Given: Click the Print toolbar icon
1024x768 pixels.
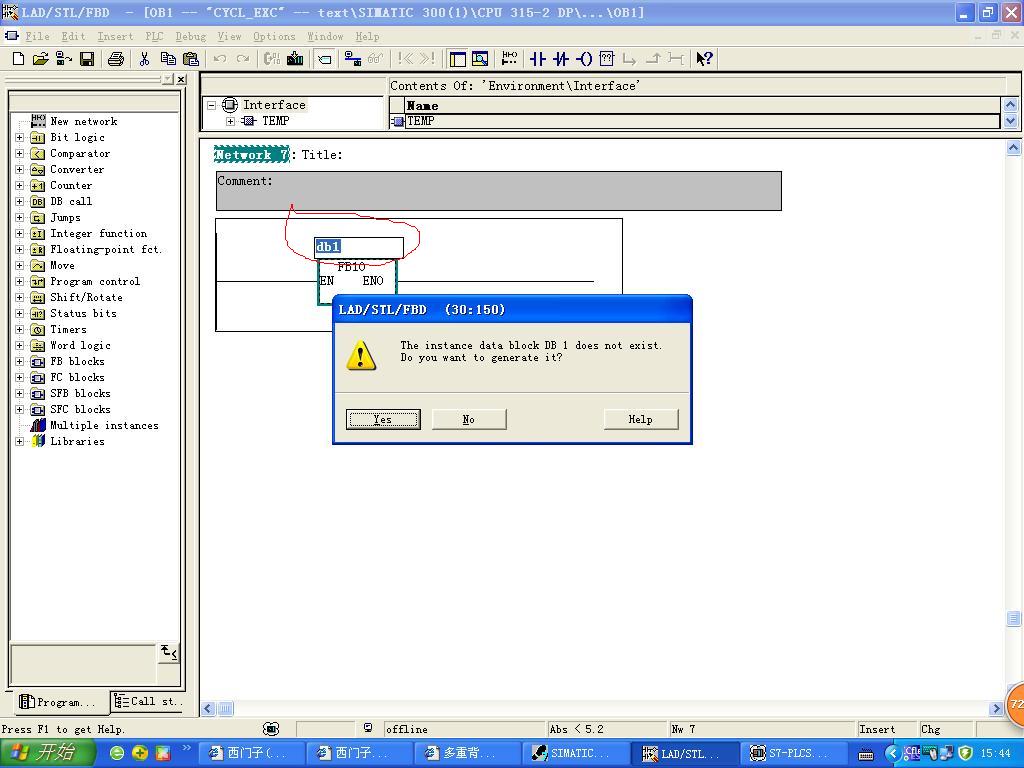Looking at the screenshot, I should 116,59.
